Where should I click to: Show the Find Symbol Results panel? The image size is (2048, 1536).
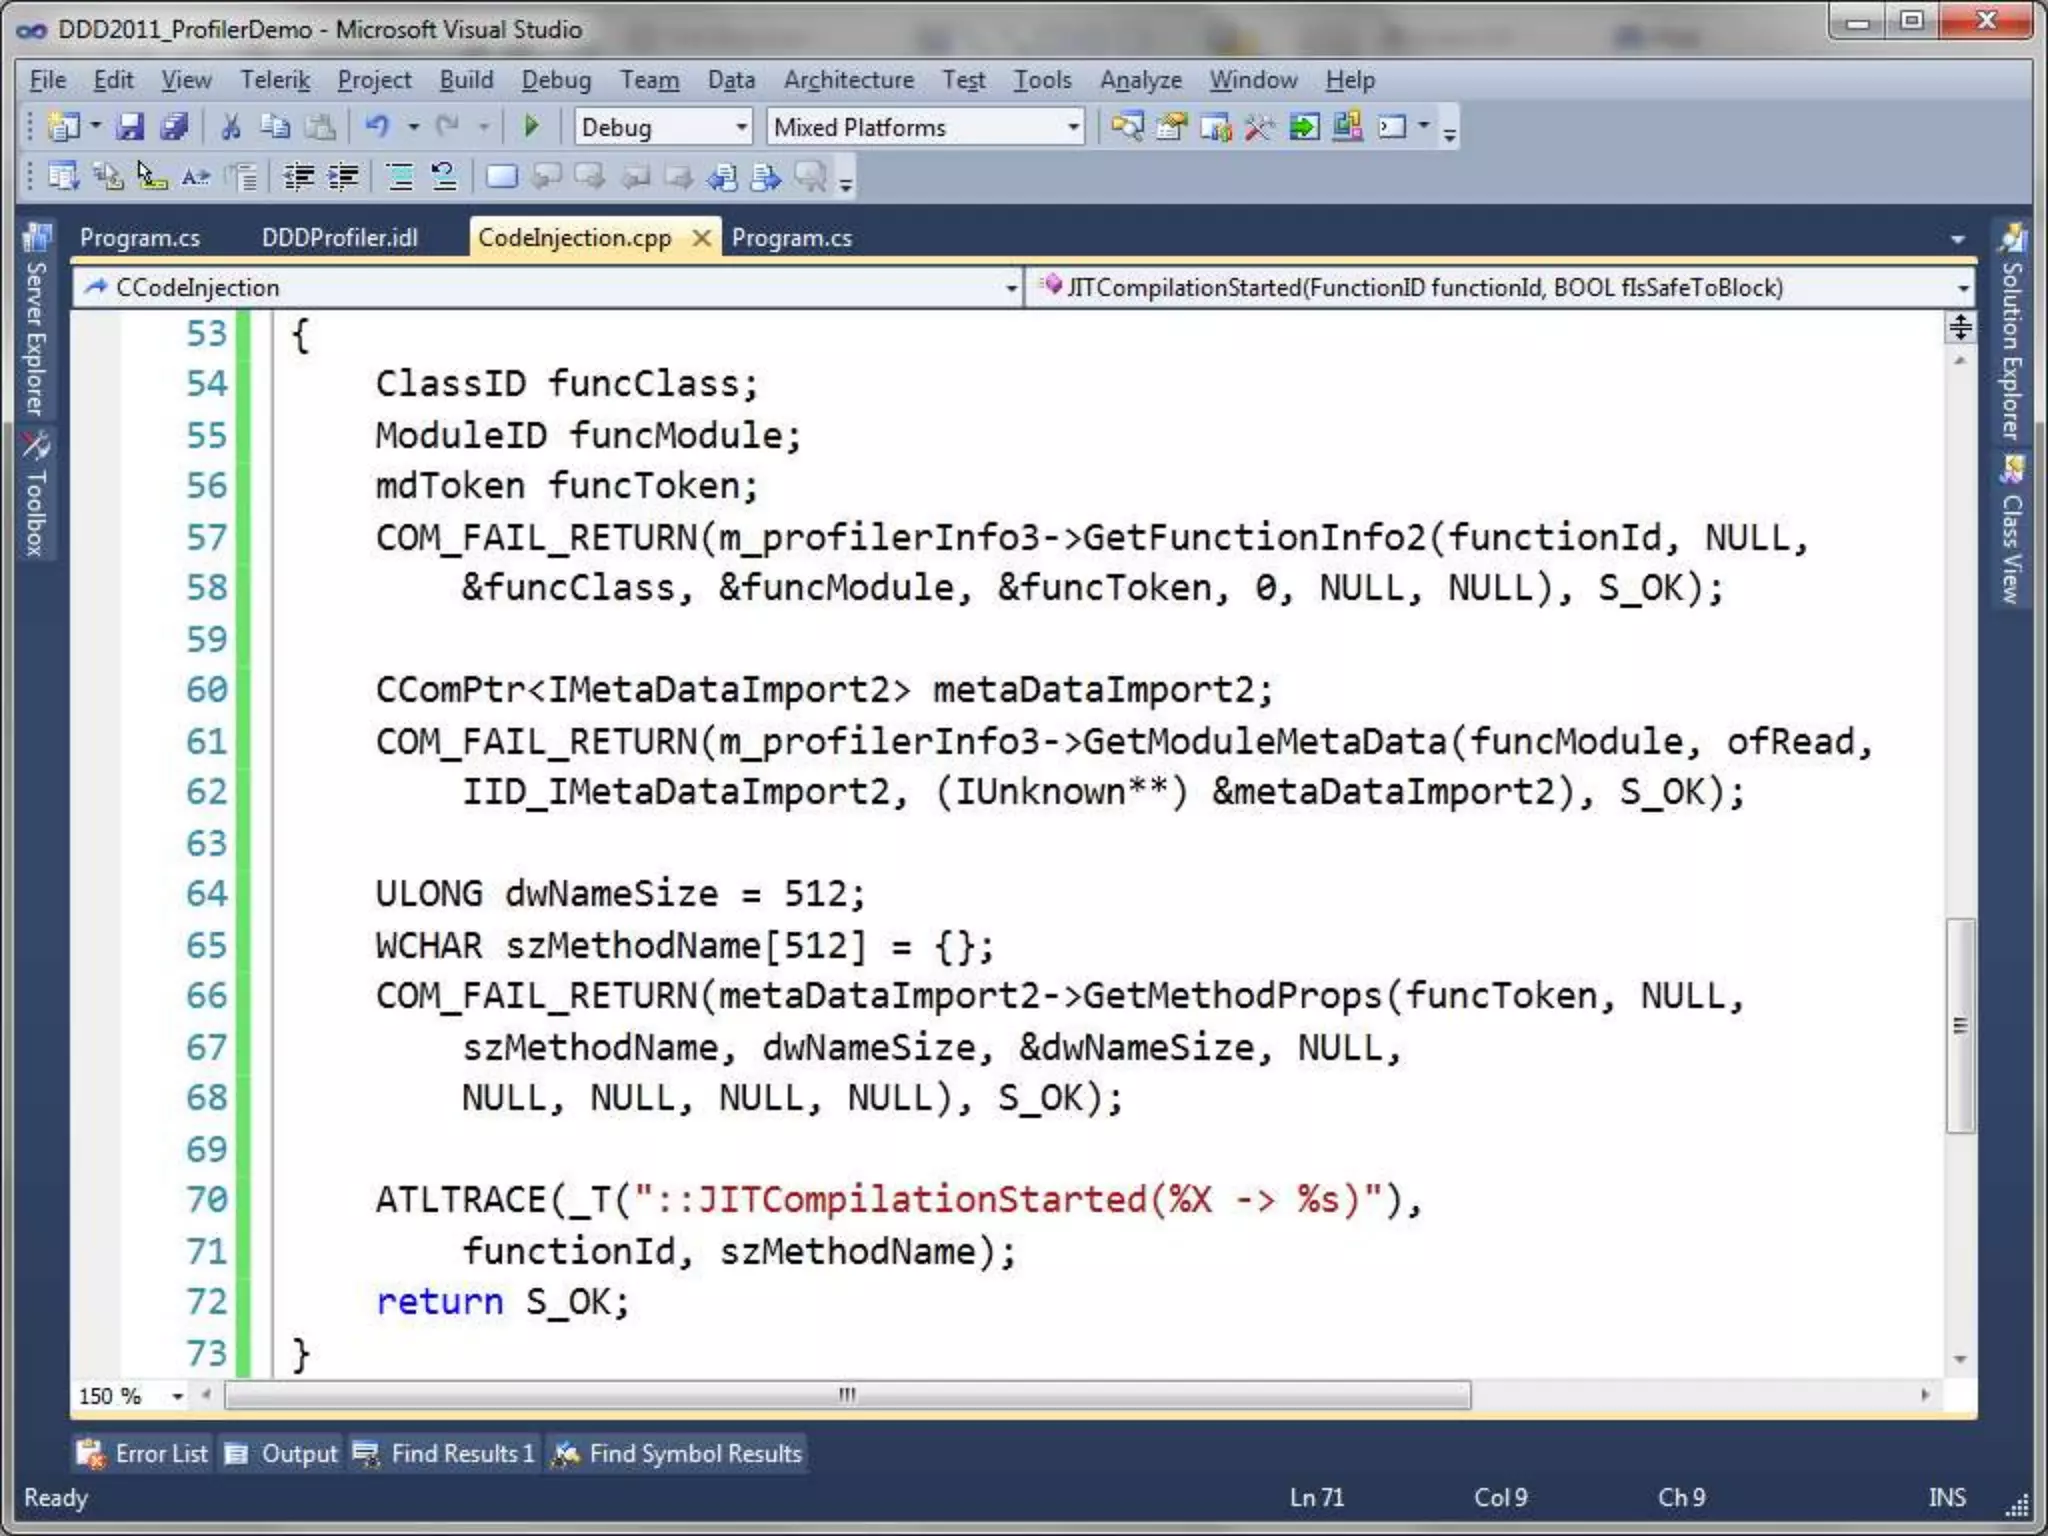point(678,1453)
